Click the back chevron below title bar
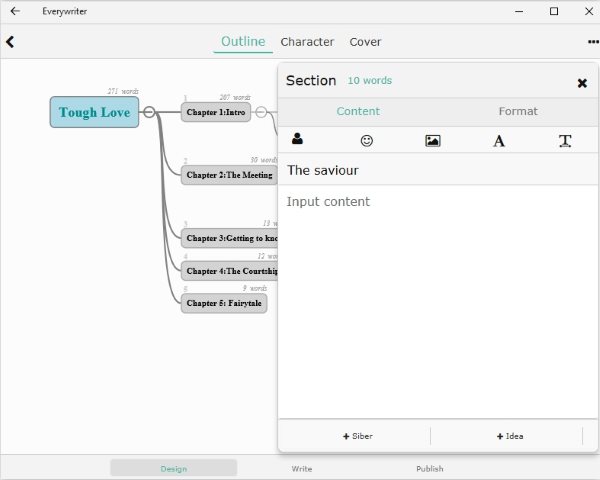The width and height of the screenshot is (600, 480). coord(10,42)
